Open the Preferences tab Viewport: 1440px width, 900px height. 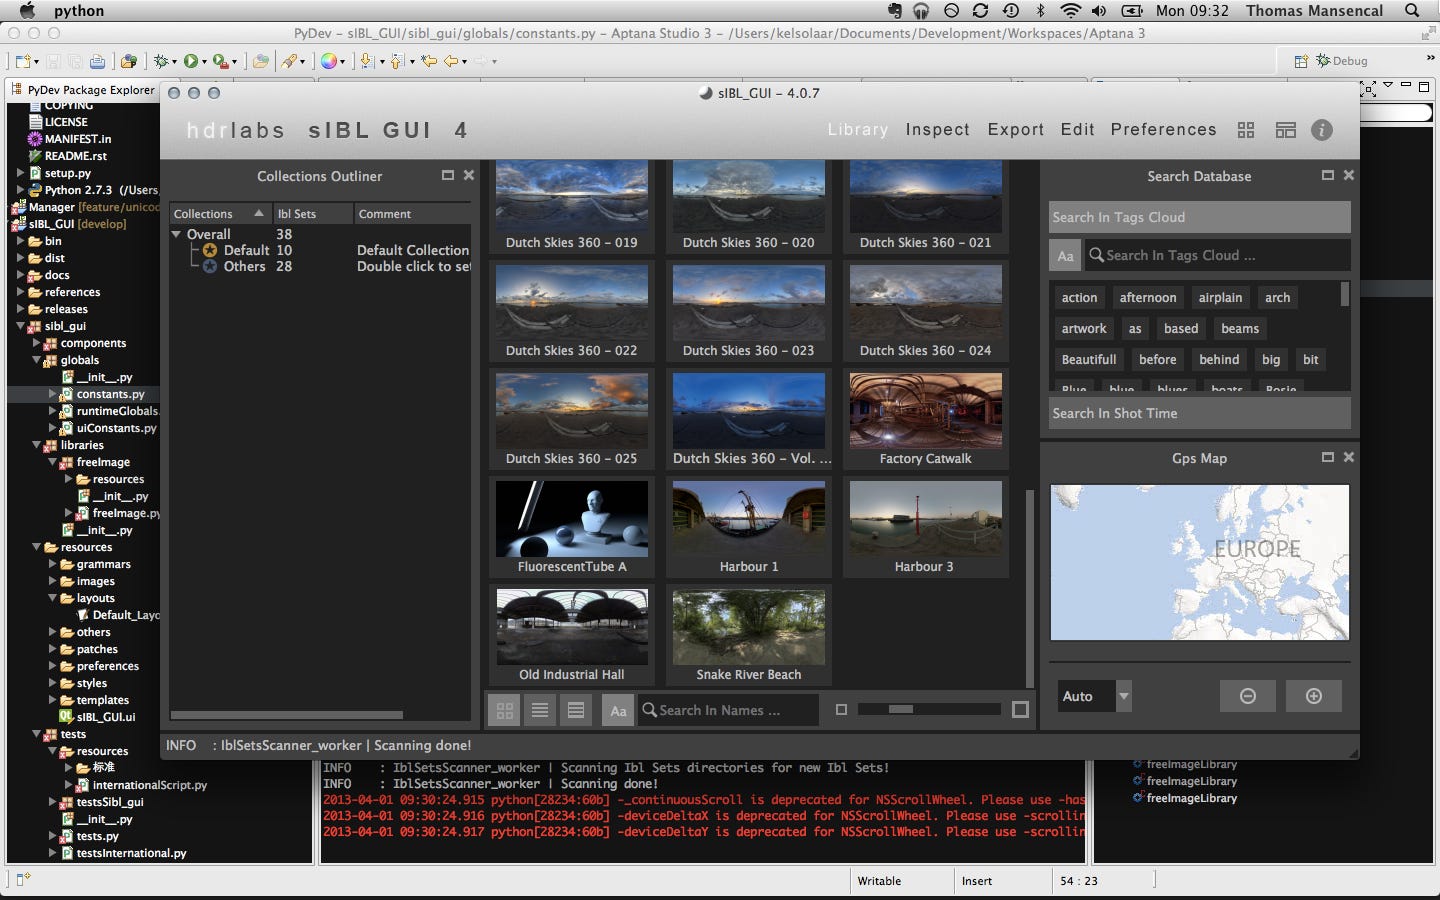(1163, 130)
